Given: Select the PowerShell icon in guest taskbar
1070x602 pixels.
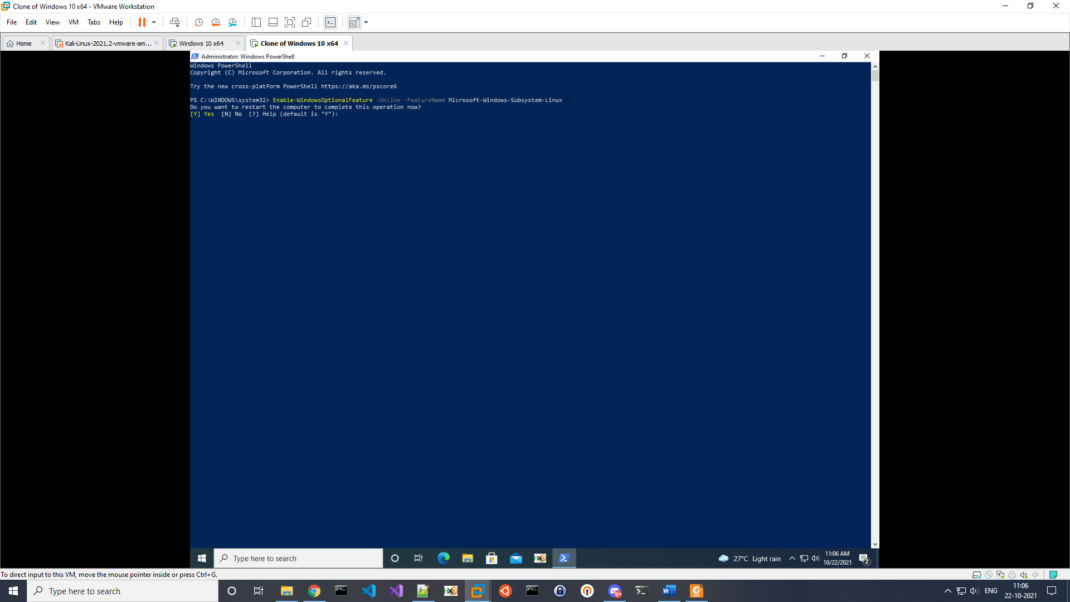Looking at the screenshot, I should tap(564, 558).
